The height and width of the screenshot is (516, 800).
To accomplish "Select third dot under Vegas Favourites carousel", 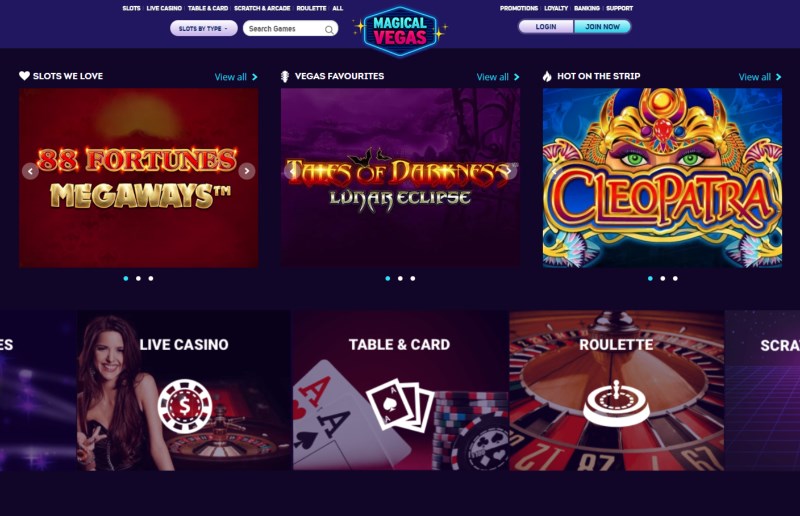I will point(413,279).
